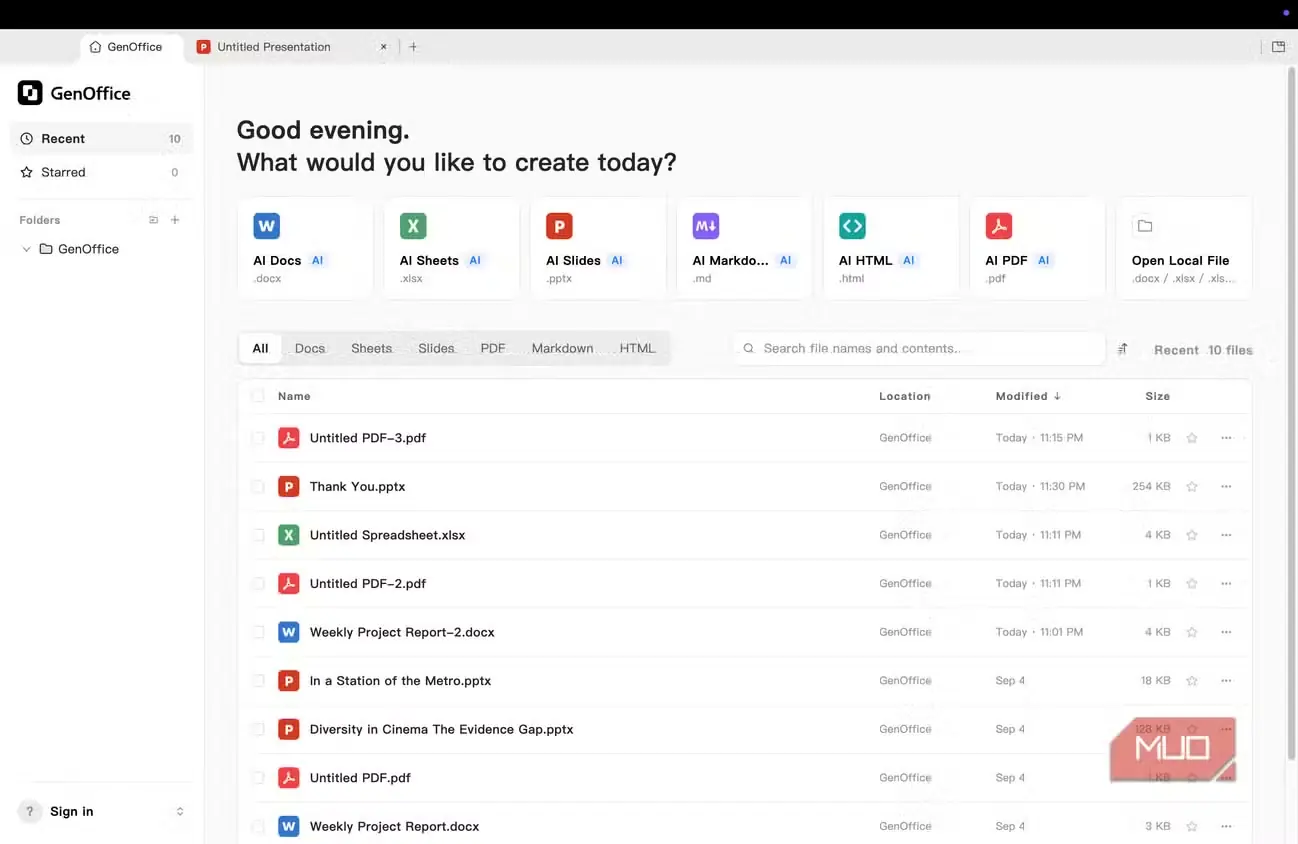Click the help question mark icon
This screenshot has height=844, width=1298.
point(30,812)
